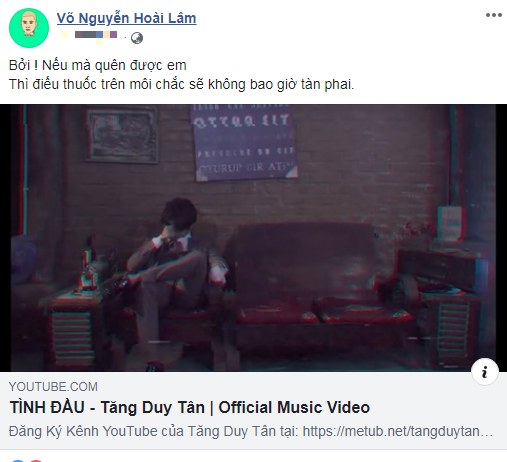Open the three-dot post options menu
Screen dimensions: 507x462
tap(494, 15)
